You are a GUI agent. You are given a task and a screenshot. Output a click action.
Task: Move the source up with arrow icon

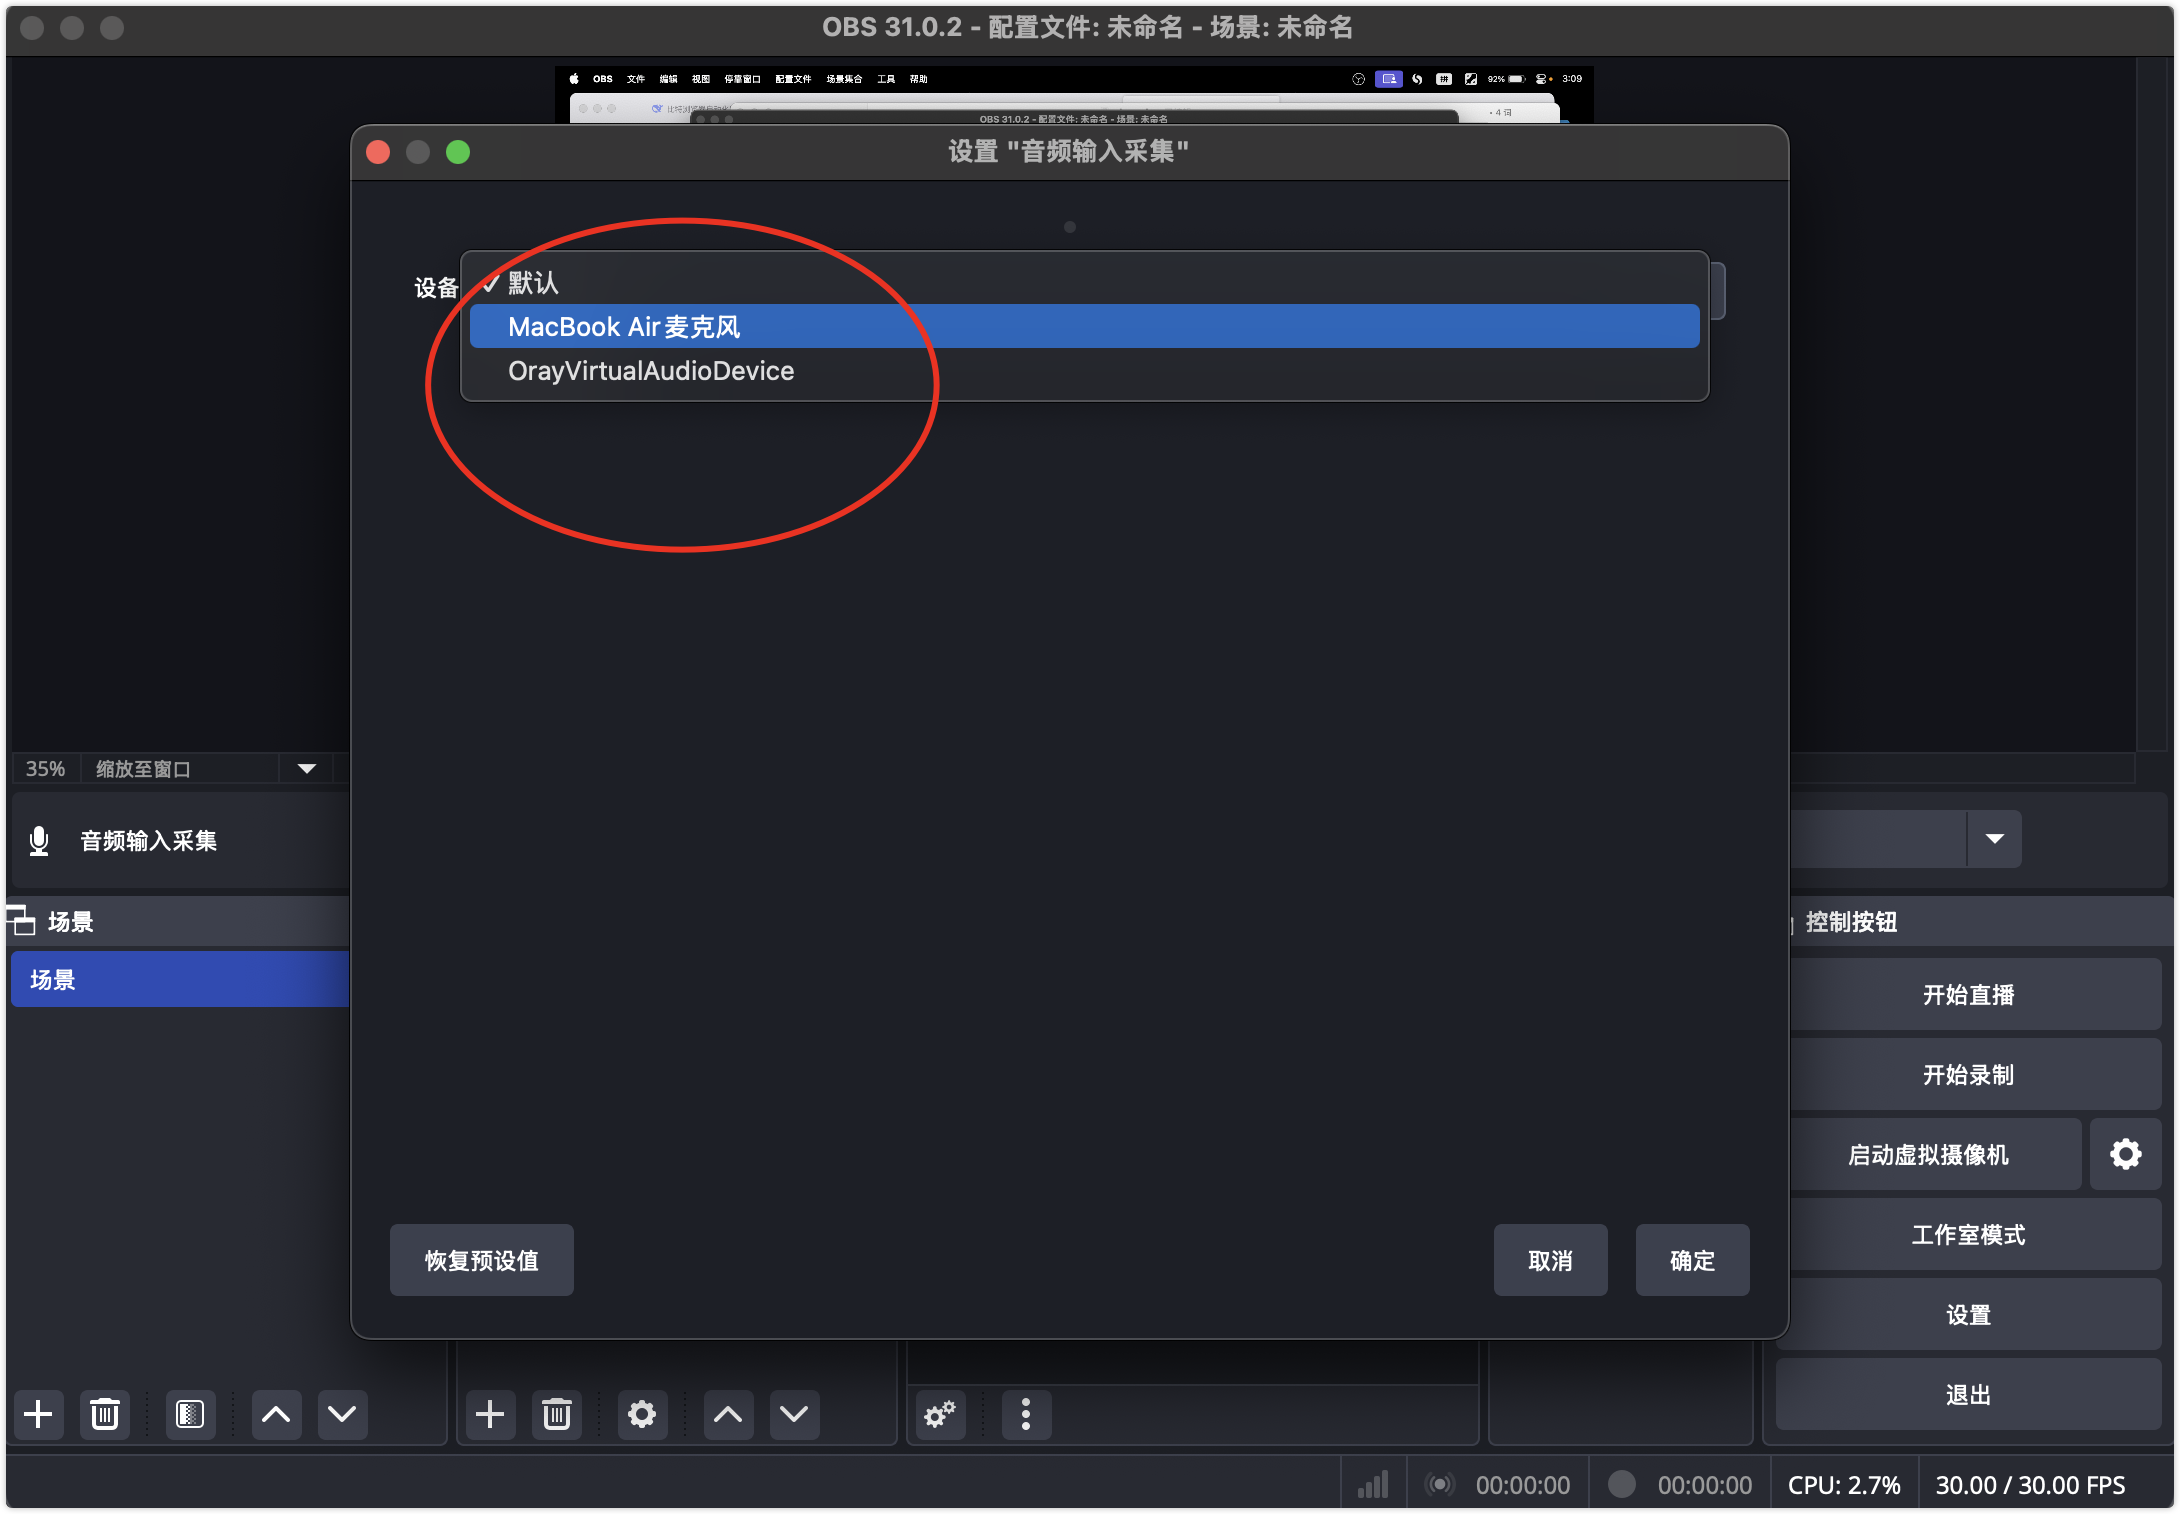(728, 1414)
